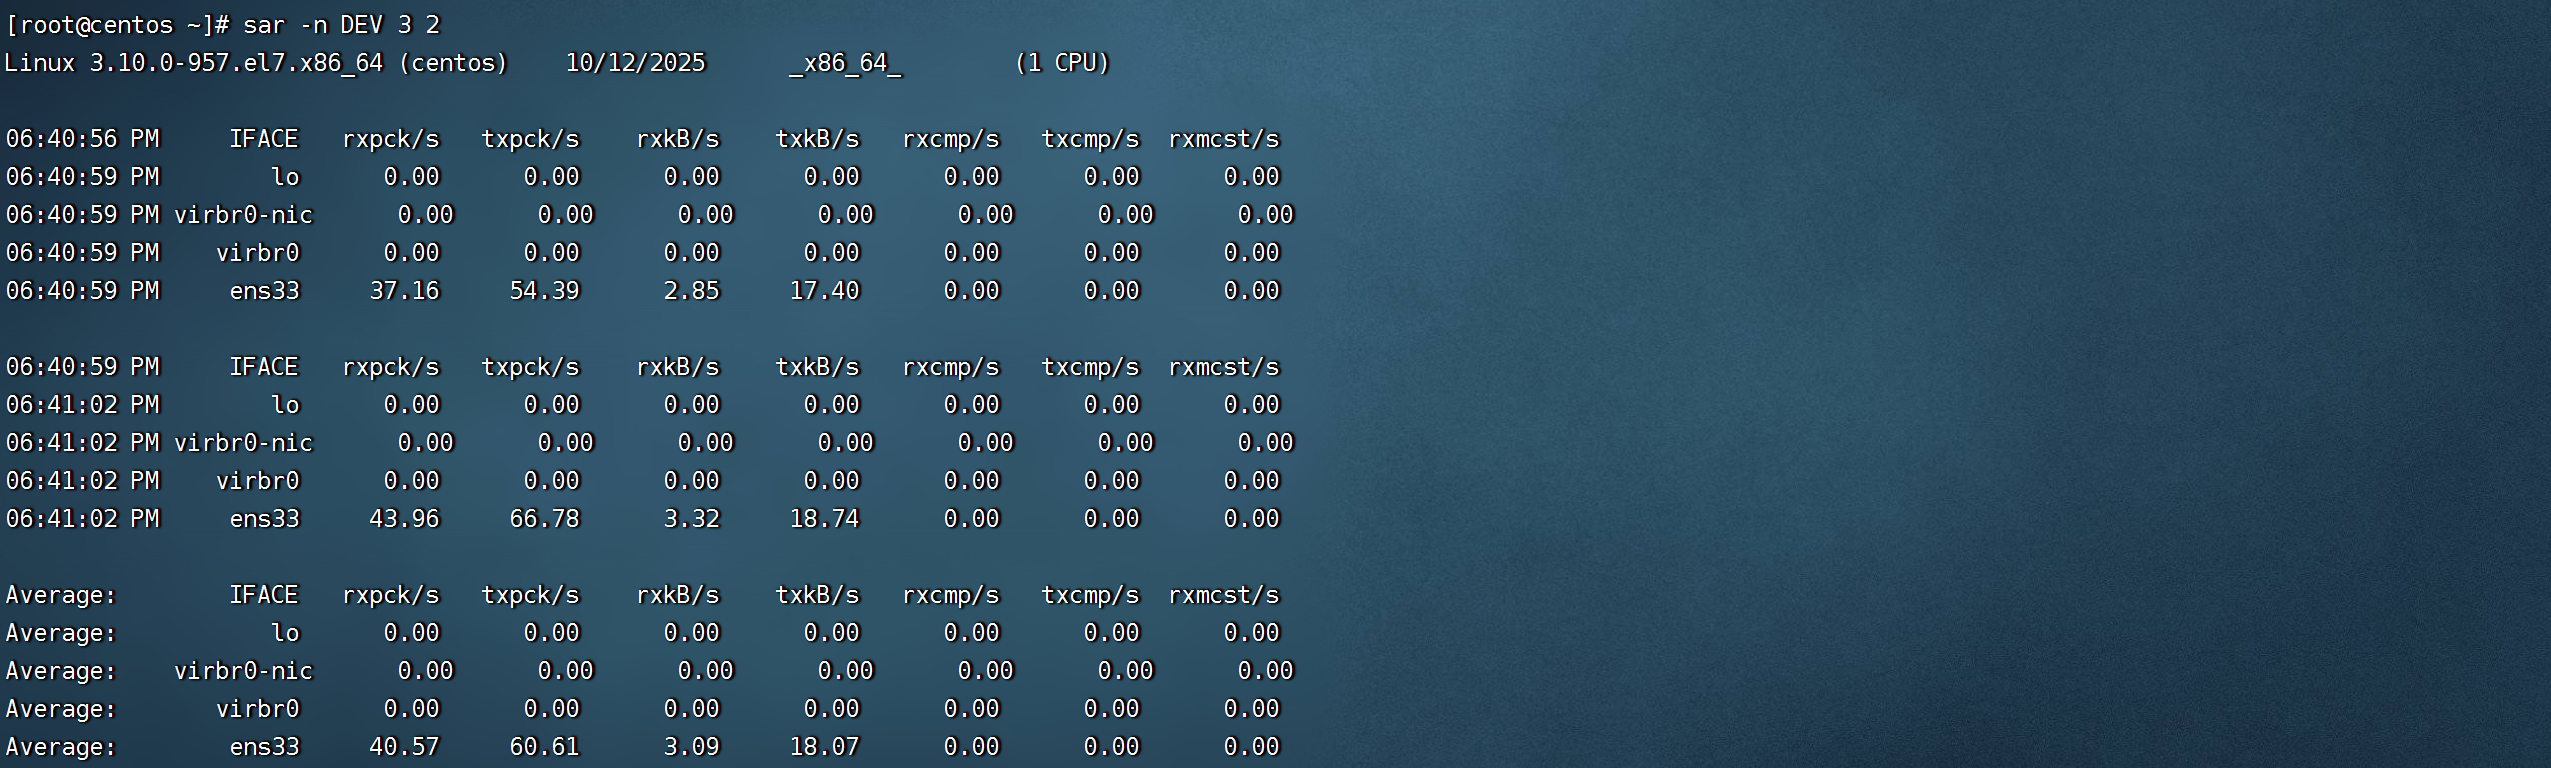Select the architecture text "_x86_64_"
Screen dimensions: 2551x768
tap(846, 64)
